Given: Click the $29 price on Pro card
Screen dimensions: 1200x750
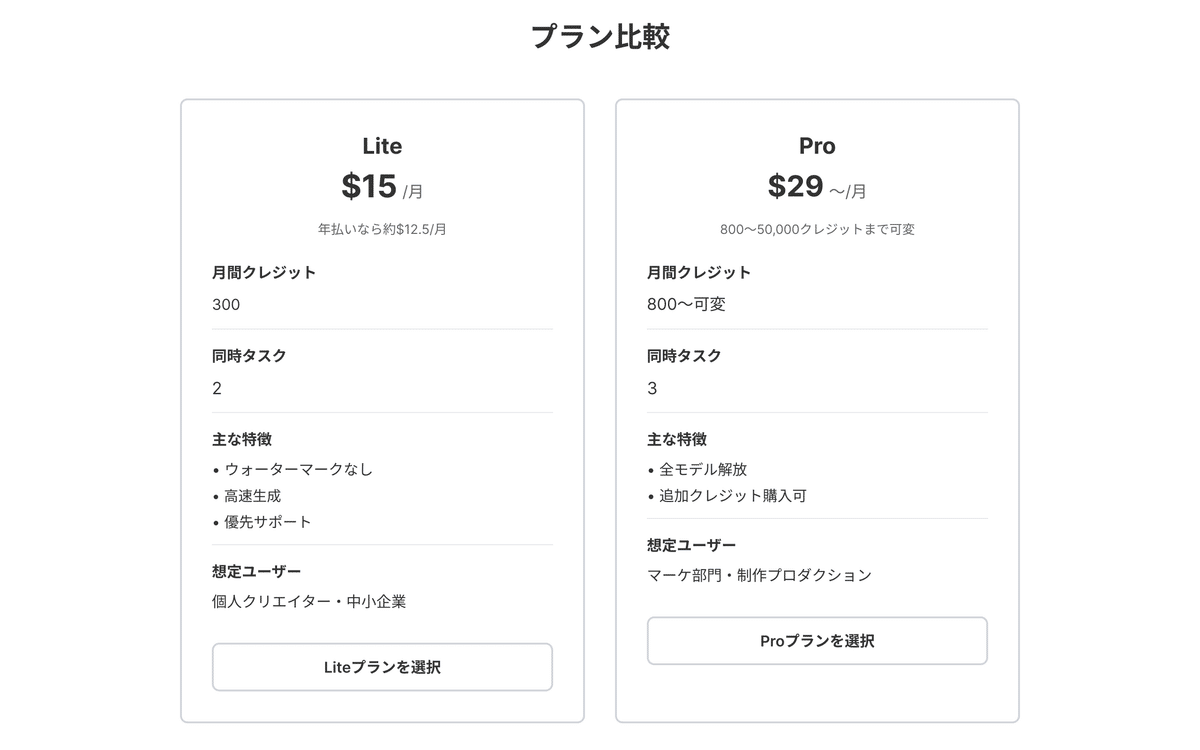Looking at the screenshot, I should point(796,186).
